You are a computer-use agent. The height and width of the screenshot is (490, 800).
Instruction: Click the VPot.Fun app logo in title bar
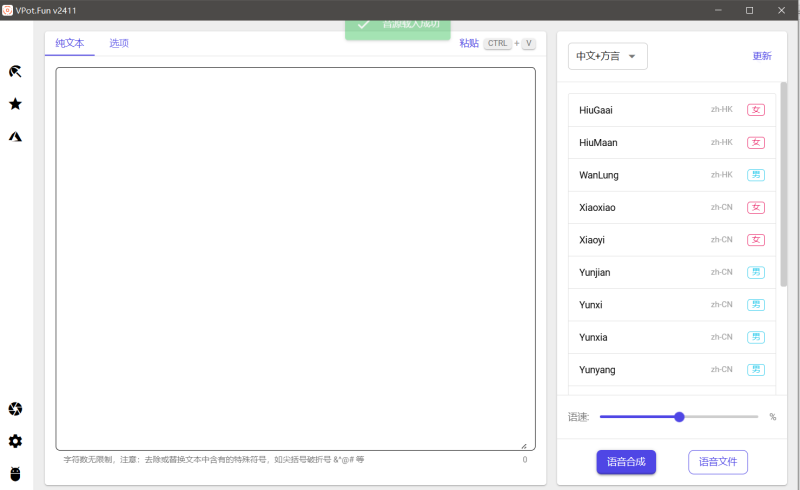point(8,10)
